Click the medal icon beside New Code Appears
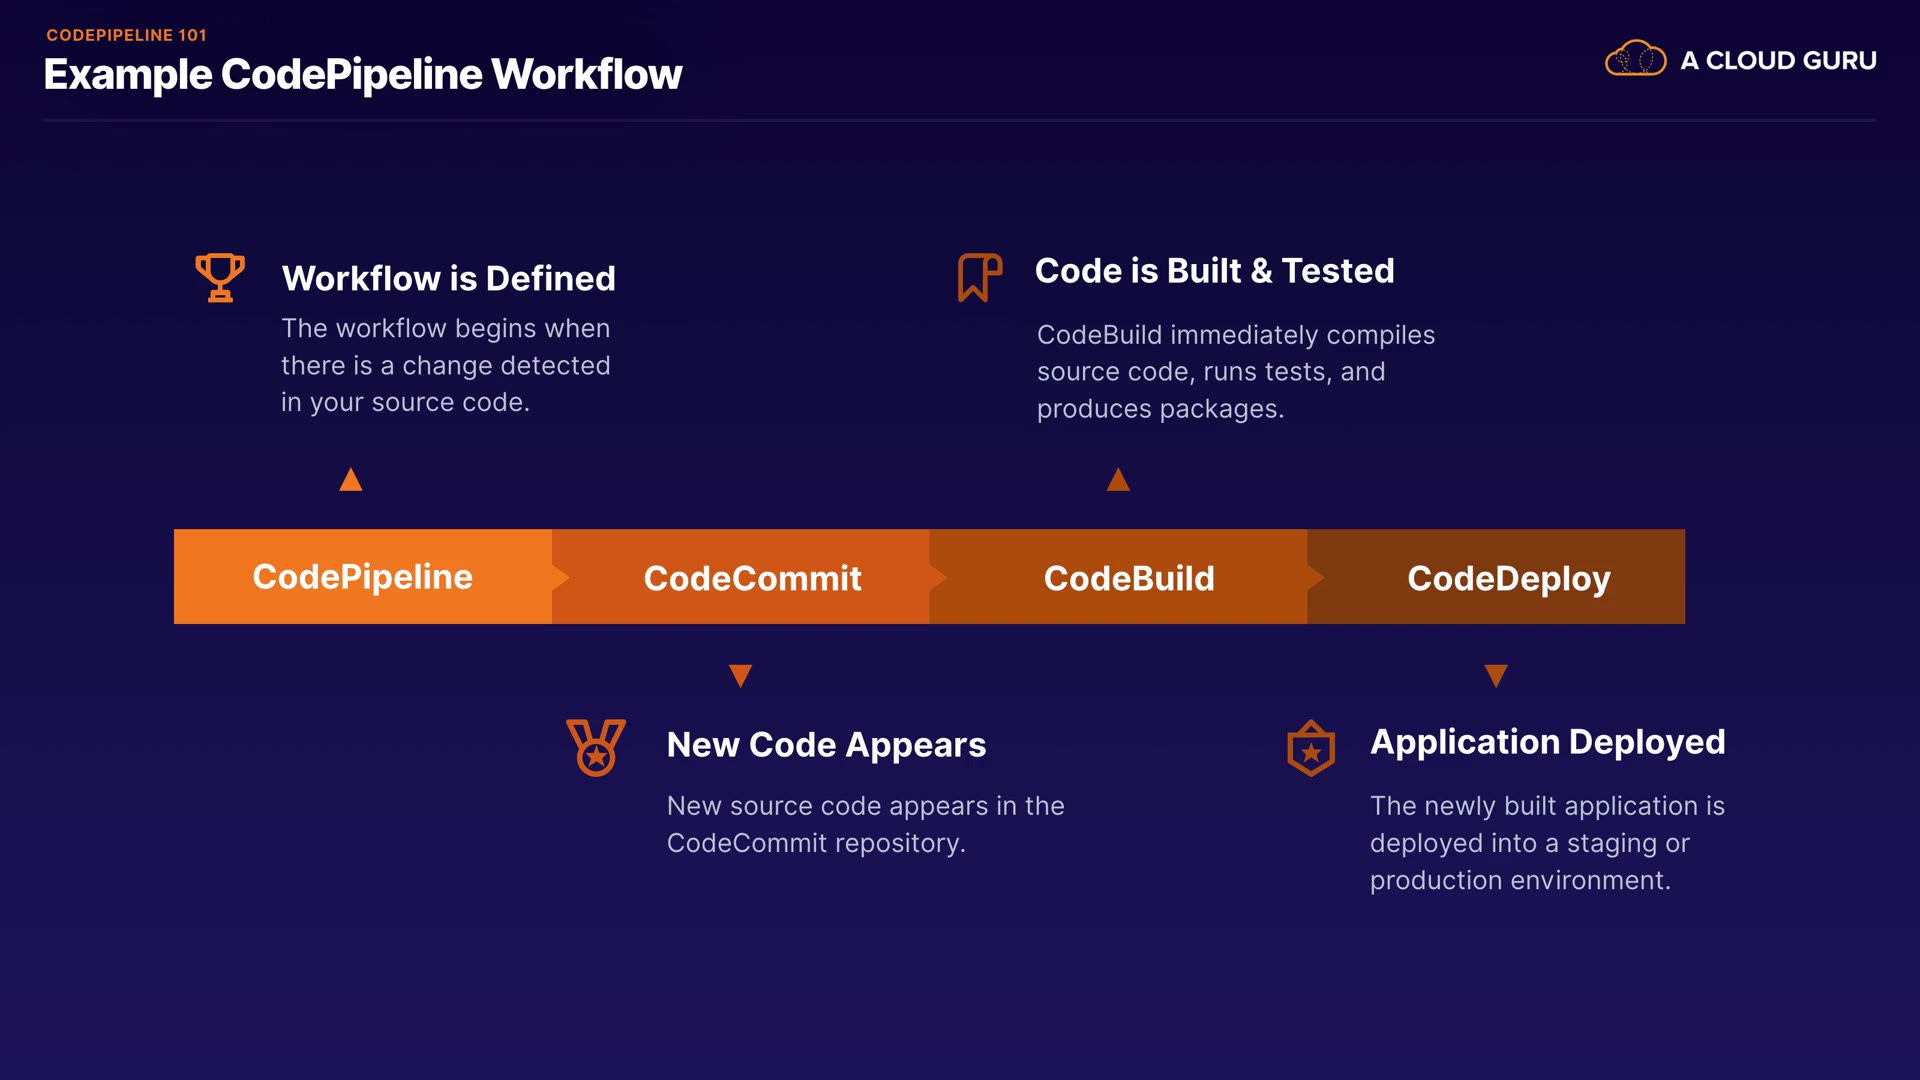Viewport: 1920px width, 1080px height. point(596,748)
